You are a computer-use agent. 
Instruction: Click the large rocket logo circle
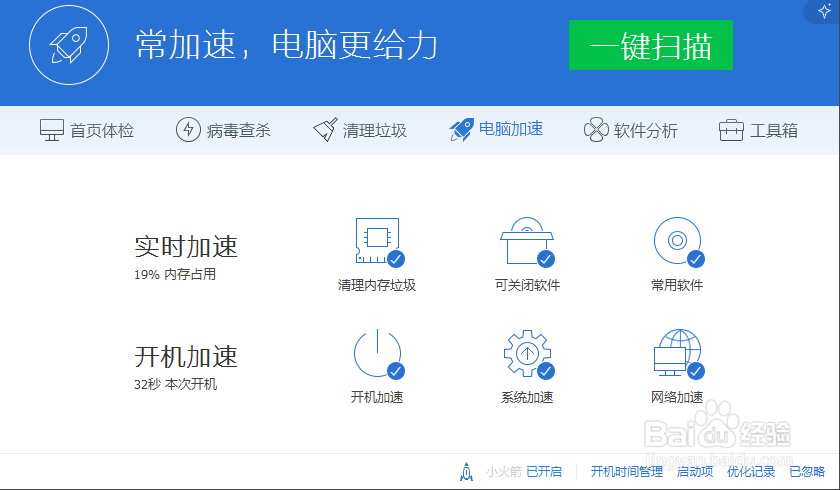69,45
